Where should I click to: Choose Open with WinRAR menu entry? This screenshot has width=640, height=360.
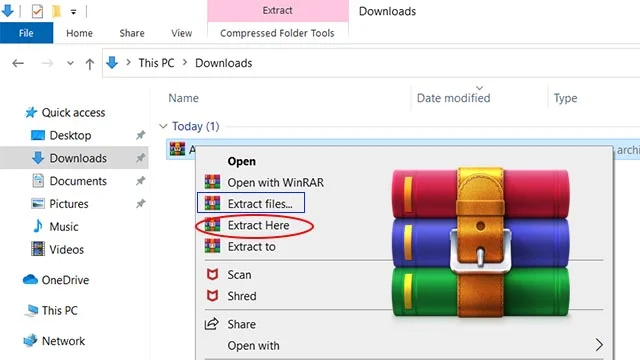point(276,182)
